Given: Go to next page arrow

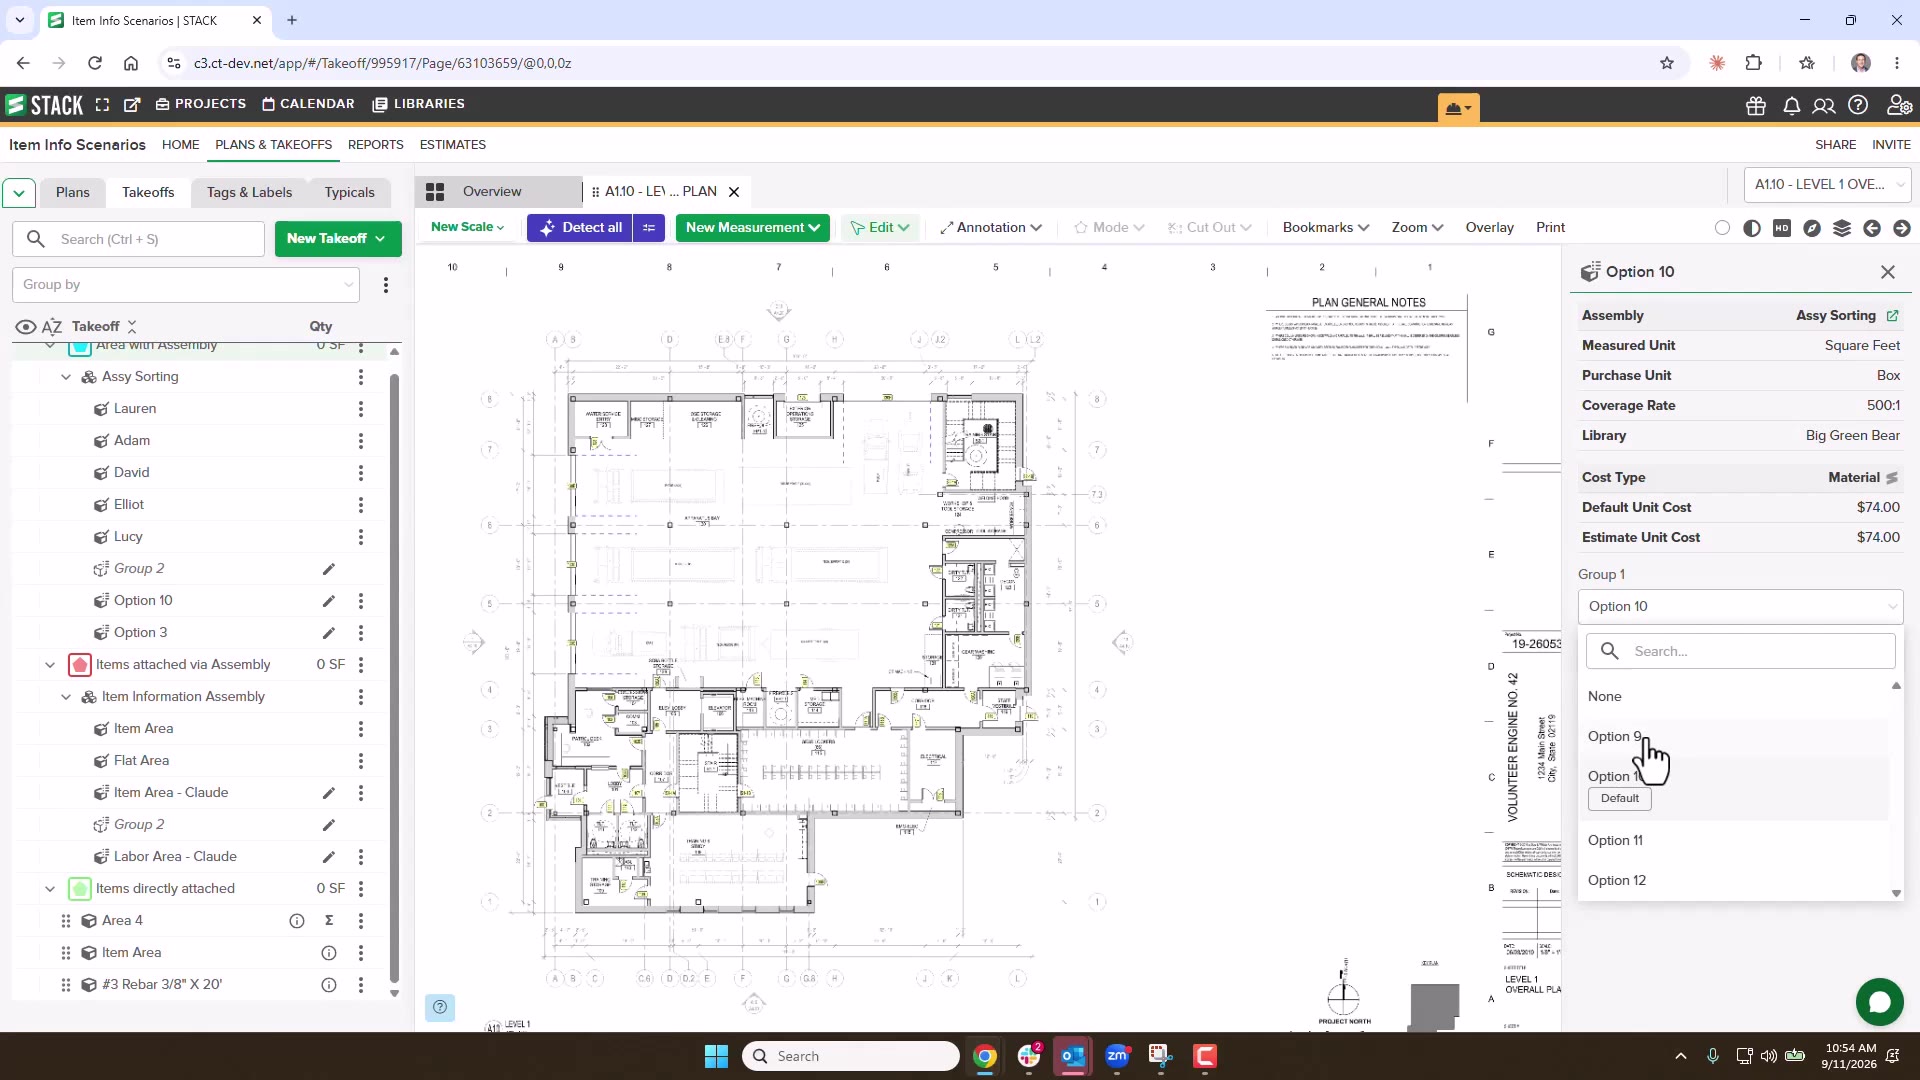Looking at the screenshot, I should 1902,228.
